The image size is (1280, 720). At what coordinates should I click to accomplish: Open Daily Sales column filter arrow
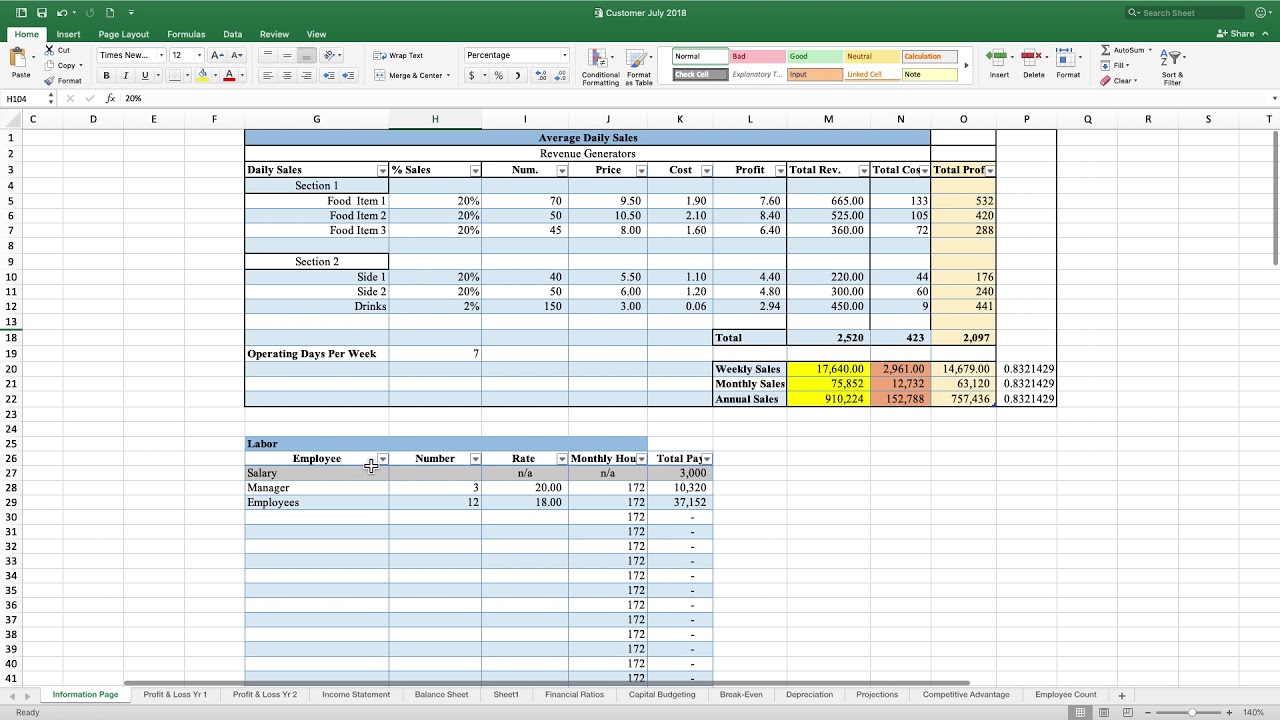coord(382,170)
